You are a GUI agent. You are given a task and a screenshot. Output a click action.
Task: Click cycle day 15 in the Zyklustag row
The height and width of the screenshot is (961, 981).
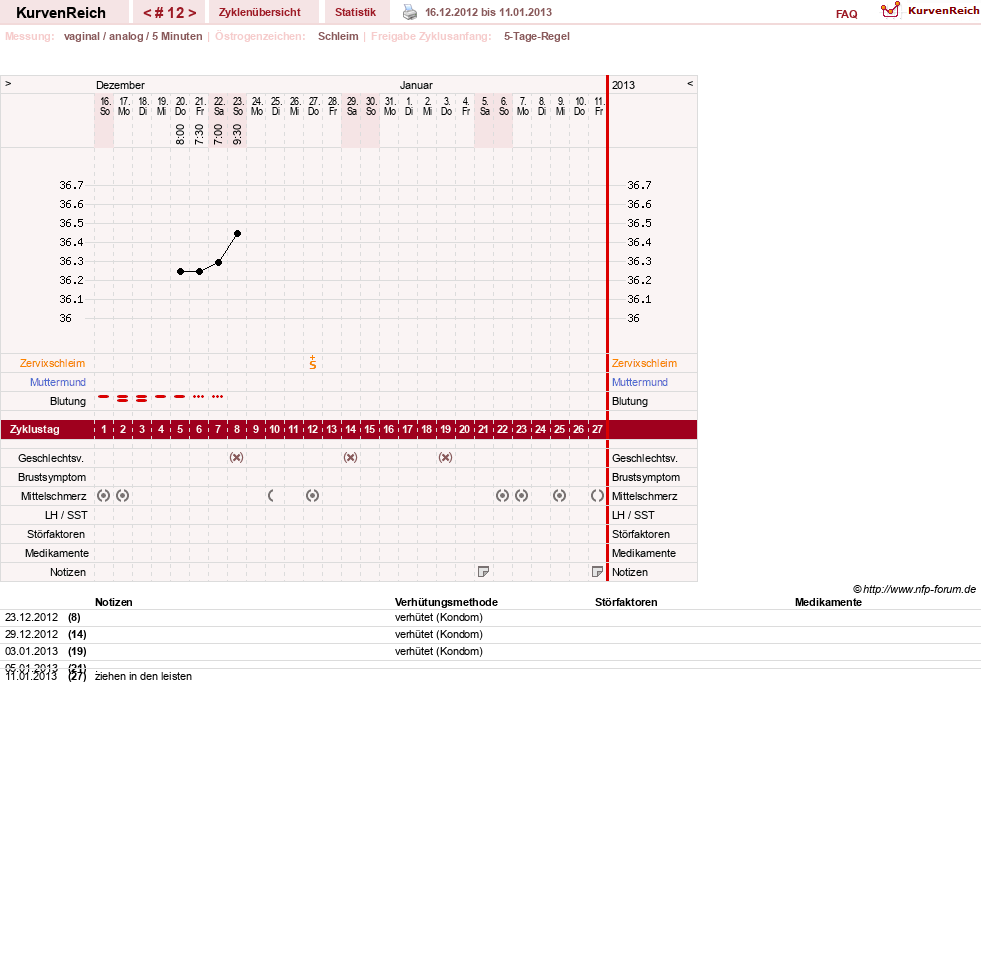tap(370, 429)
